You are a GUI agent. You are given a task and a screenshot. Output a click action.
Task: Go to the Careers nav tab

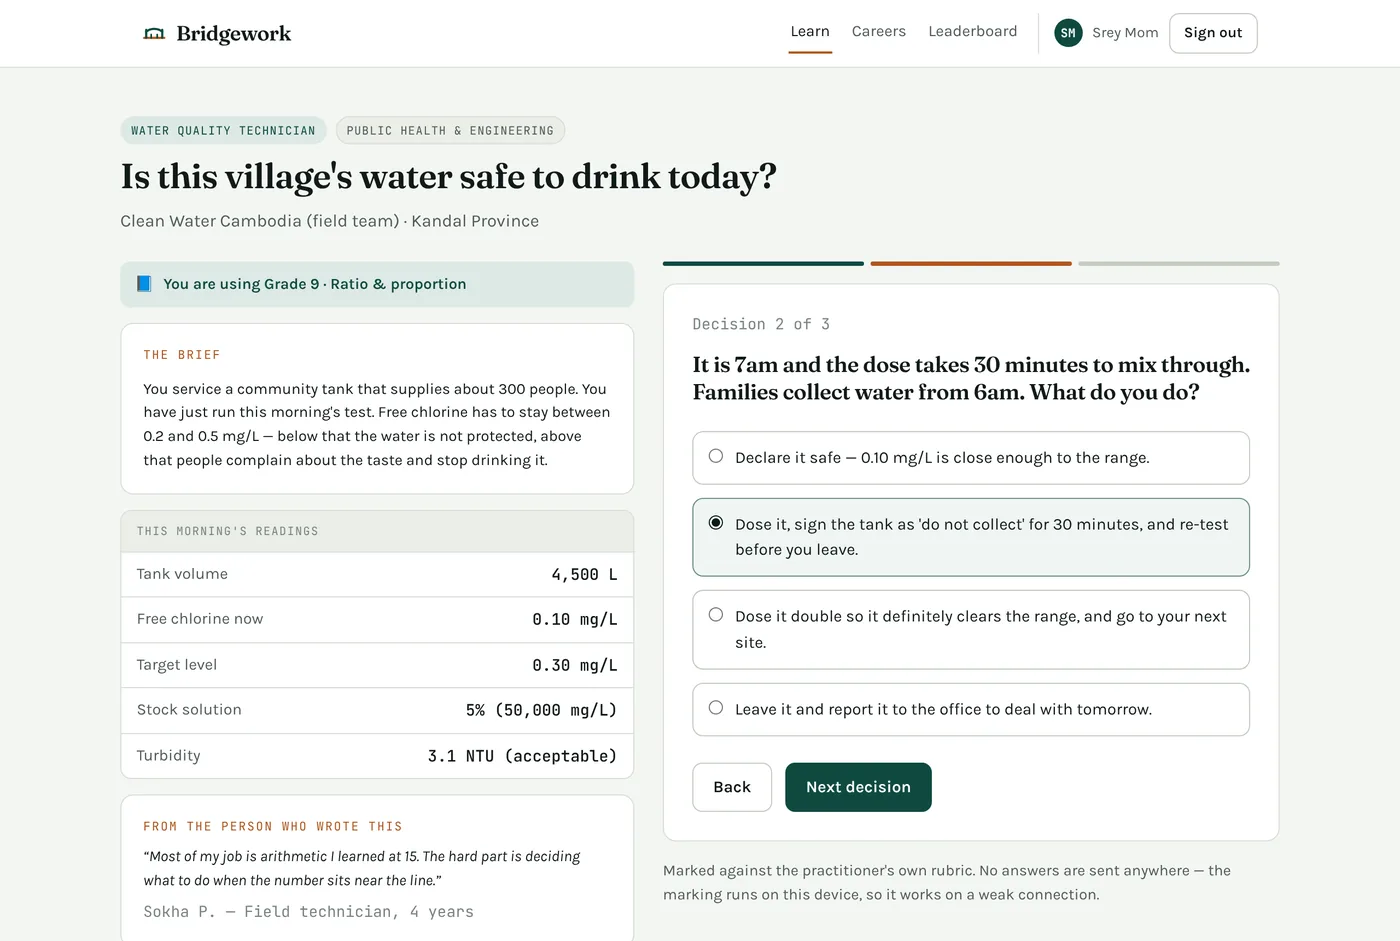[879, 32]
